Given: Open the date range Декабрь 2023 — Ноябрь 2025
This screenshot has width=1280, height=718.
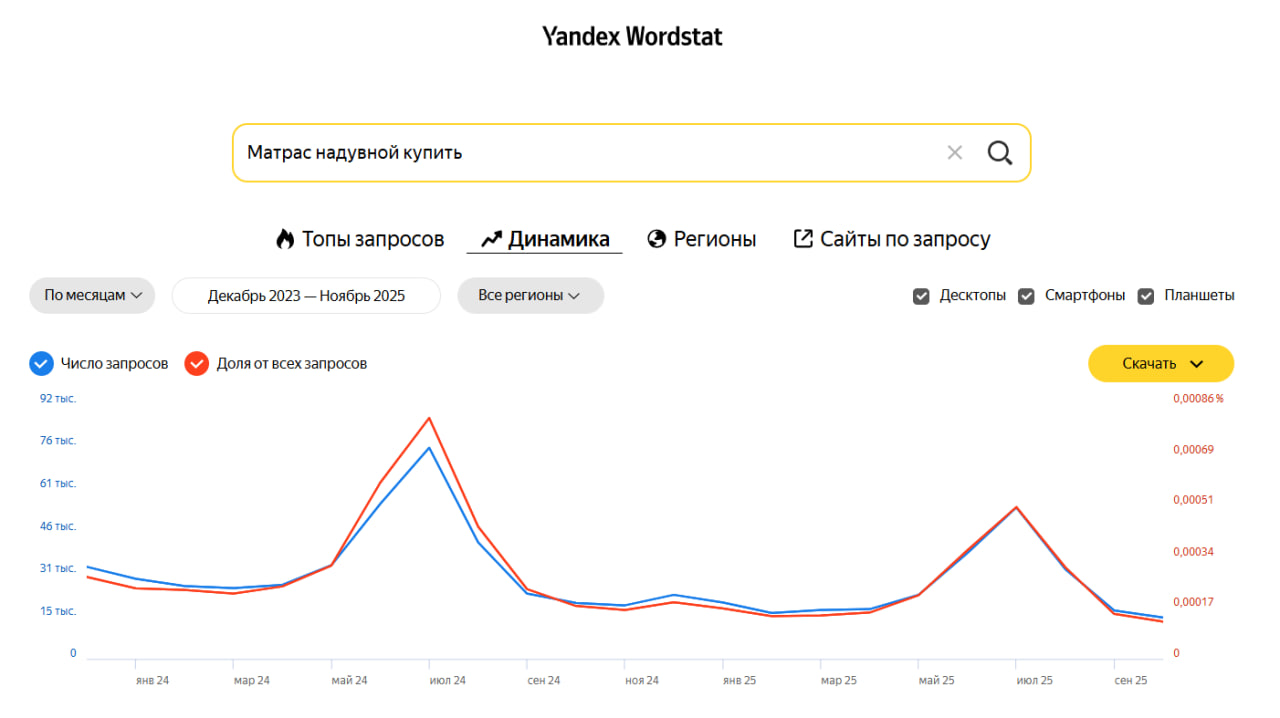Looking at the screenshot, I should 306,296.
